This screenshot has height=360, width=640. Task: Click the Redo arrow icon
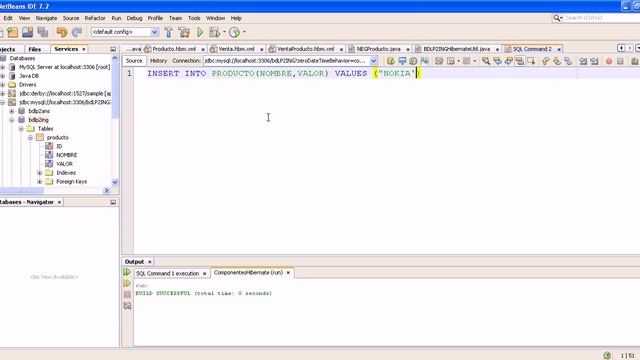[x=77, y=32]
